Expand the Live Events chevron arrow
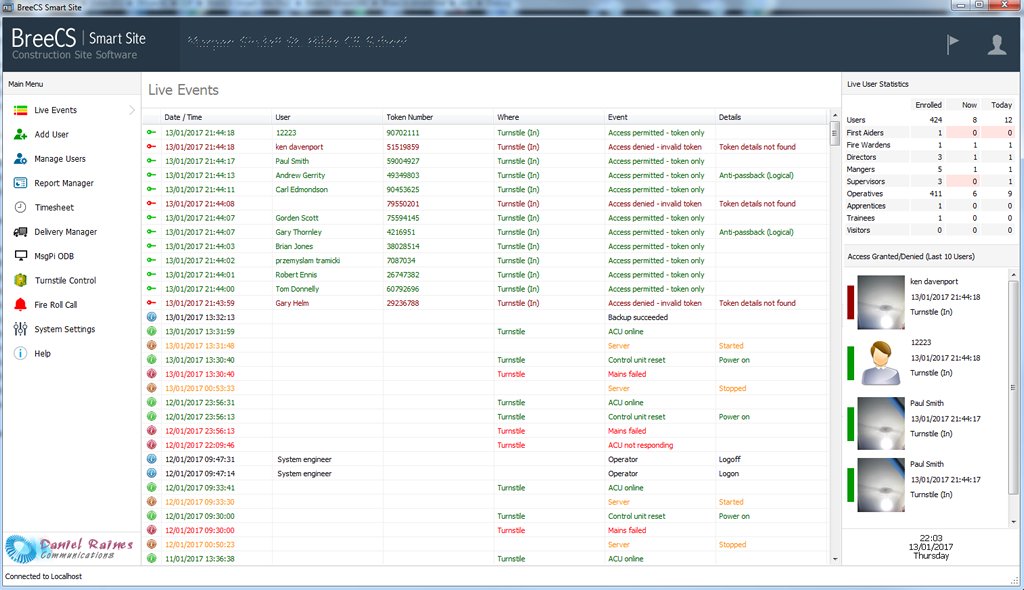Viewport: 1024px width, 590px height. tap(132, 110)
